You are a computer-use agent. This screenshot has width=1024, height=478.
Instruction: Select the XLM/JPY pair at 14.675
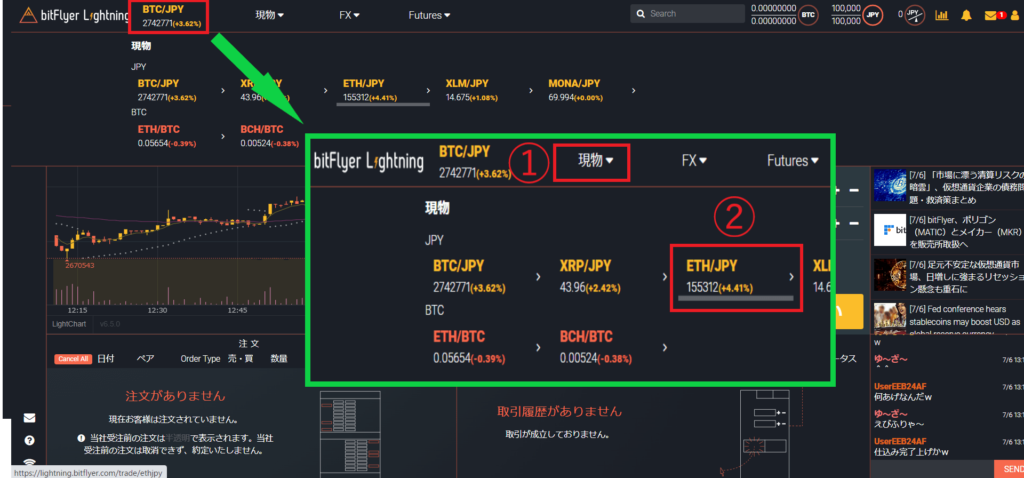point(472,90)
